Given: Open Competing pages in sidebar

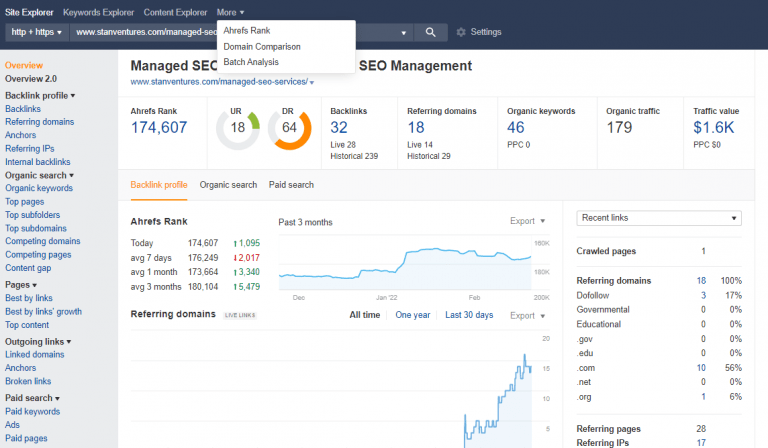Looking at the screenshot, I should click(x=38, y=255).
